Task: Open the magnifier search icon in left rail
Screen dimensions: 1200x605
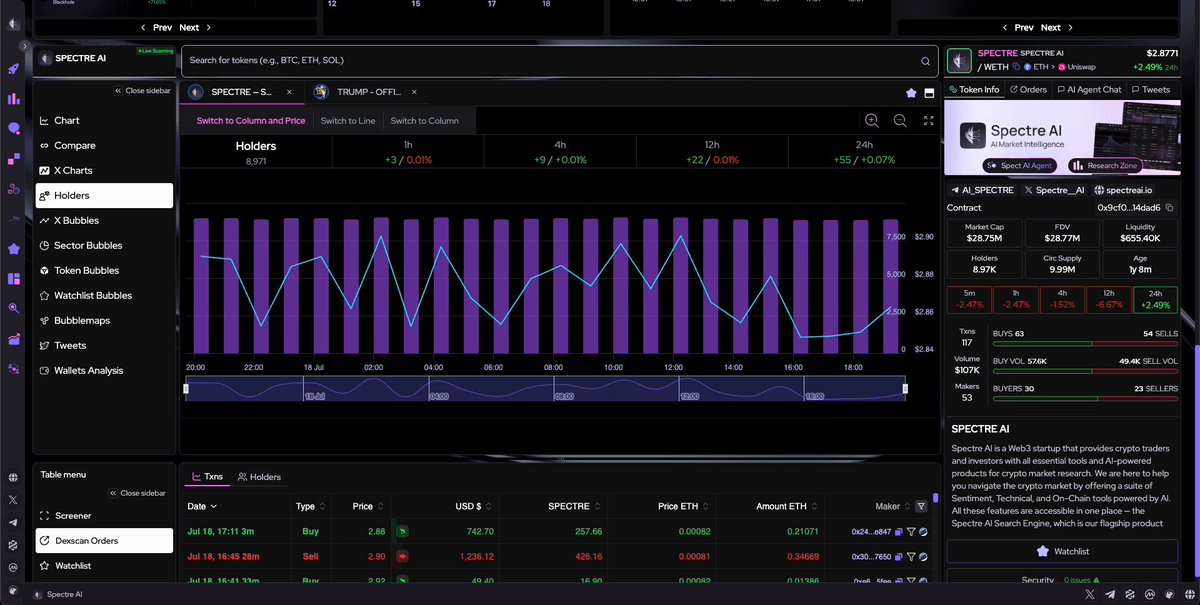Action: [14, 309]
